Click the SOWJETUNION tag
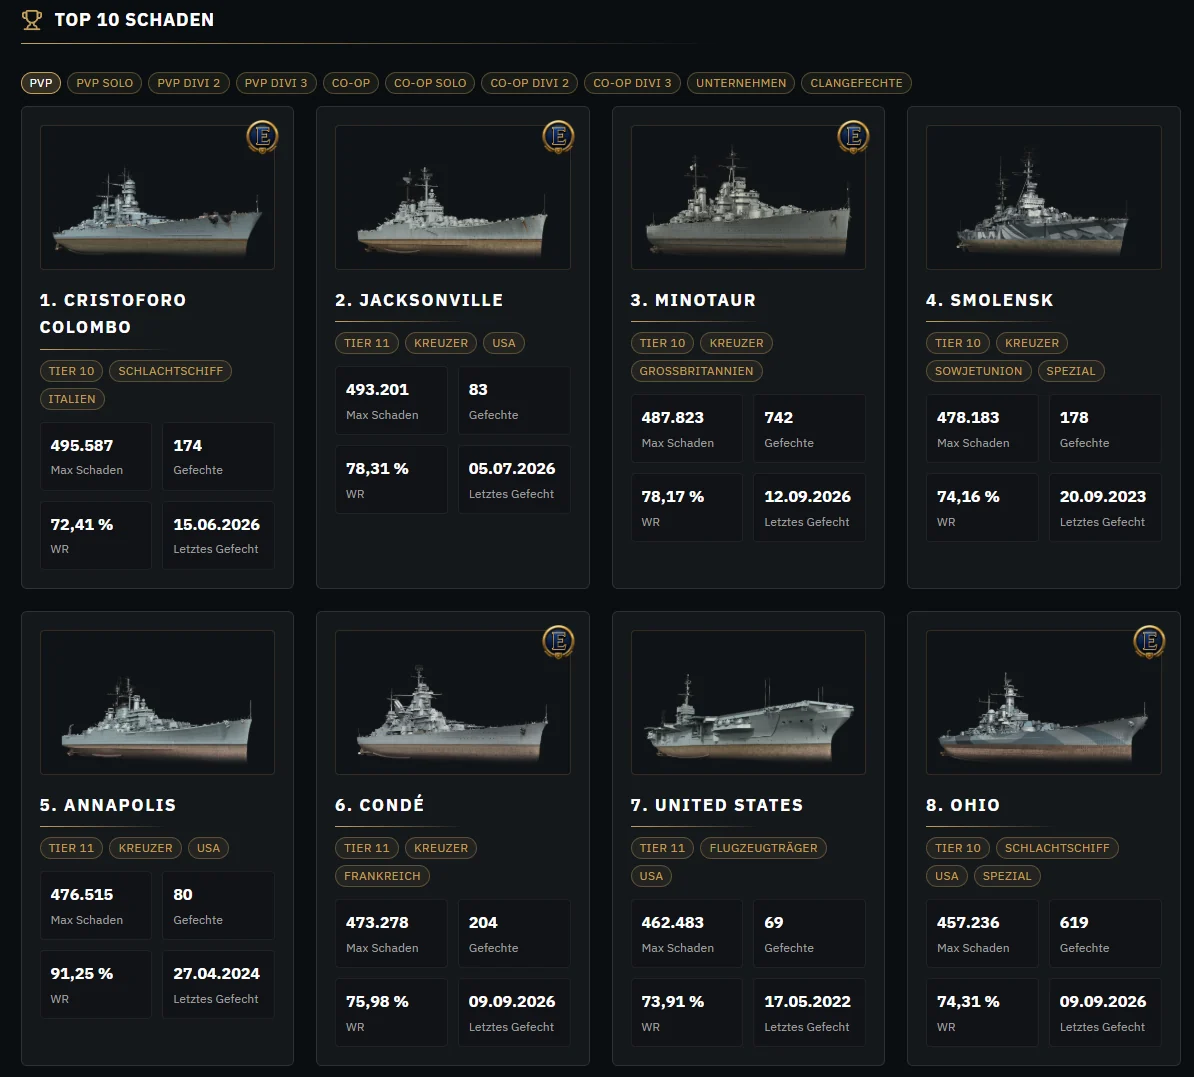The width and height of the screenshot is (1194, 1077). pos(979,371)
